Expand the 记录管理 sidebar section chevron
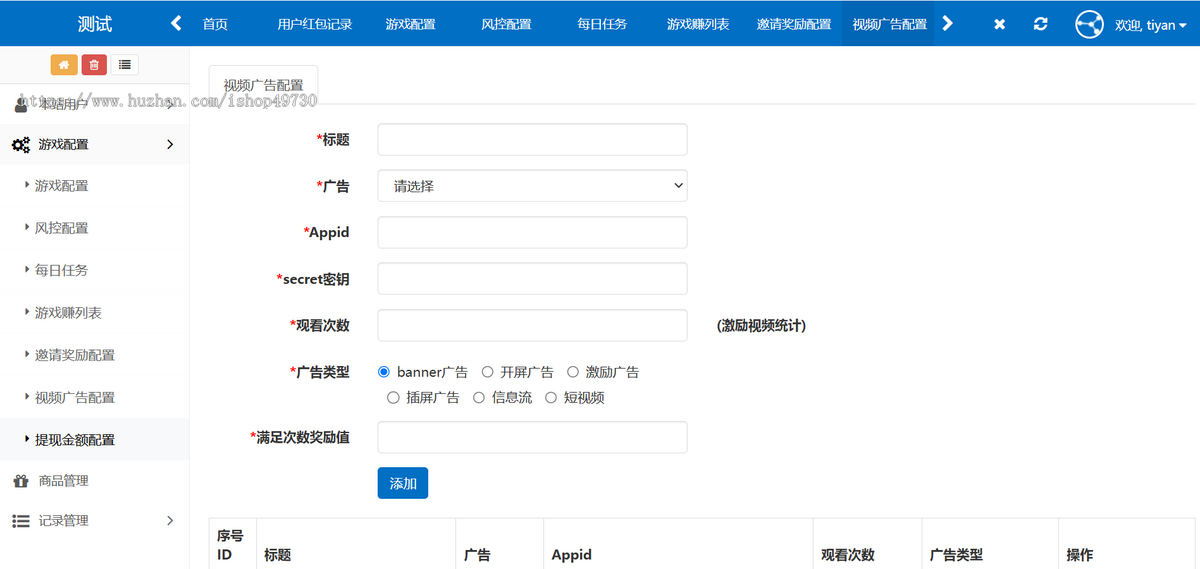Viewport: 1200px width, 569px height. [170, 521]
